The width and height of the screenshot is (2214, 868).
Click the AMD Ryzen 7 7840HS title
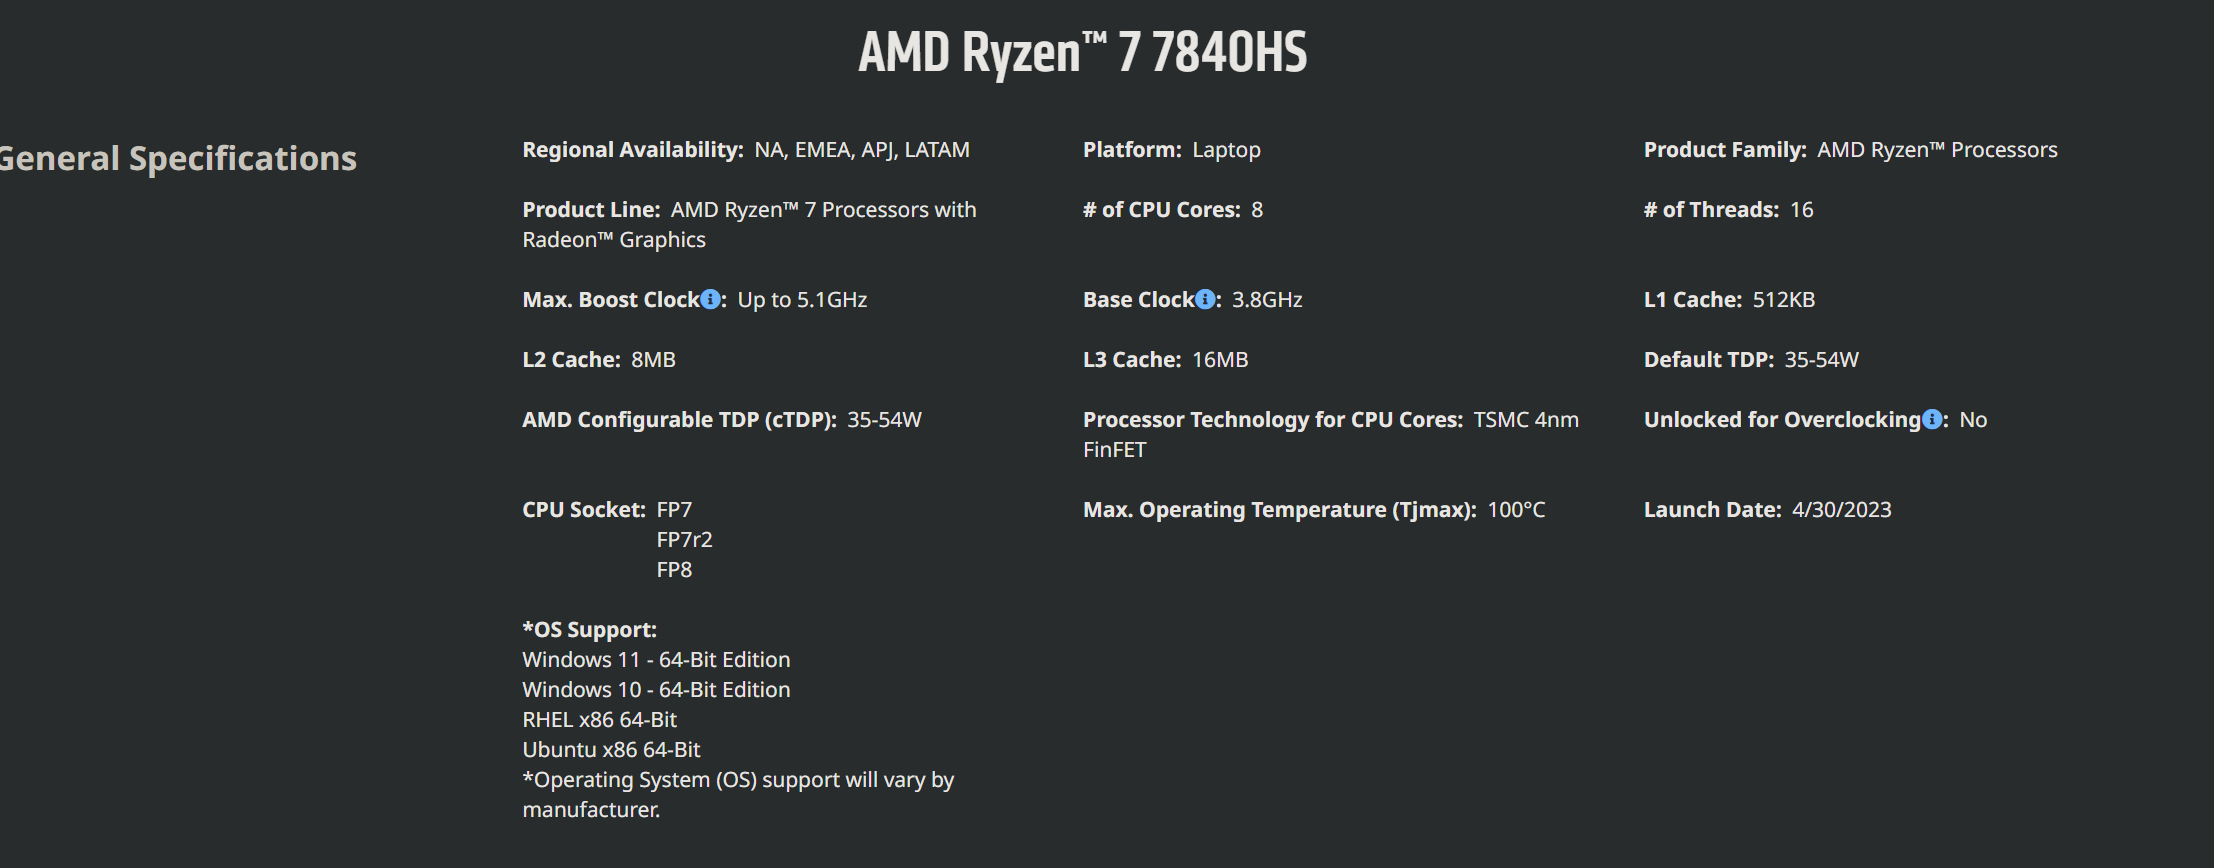coord(1082,52)
